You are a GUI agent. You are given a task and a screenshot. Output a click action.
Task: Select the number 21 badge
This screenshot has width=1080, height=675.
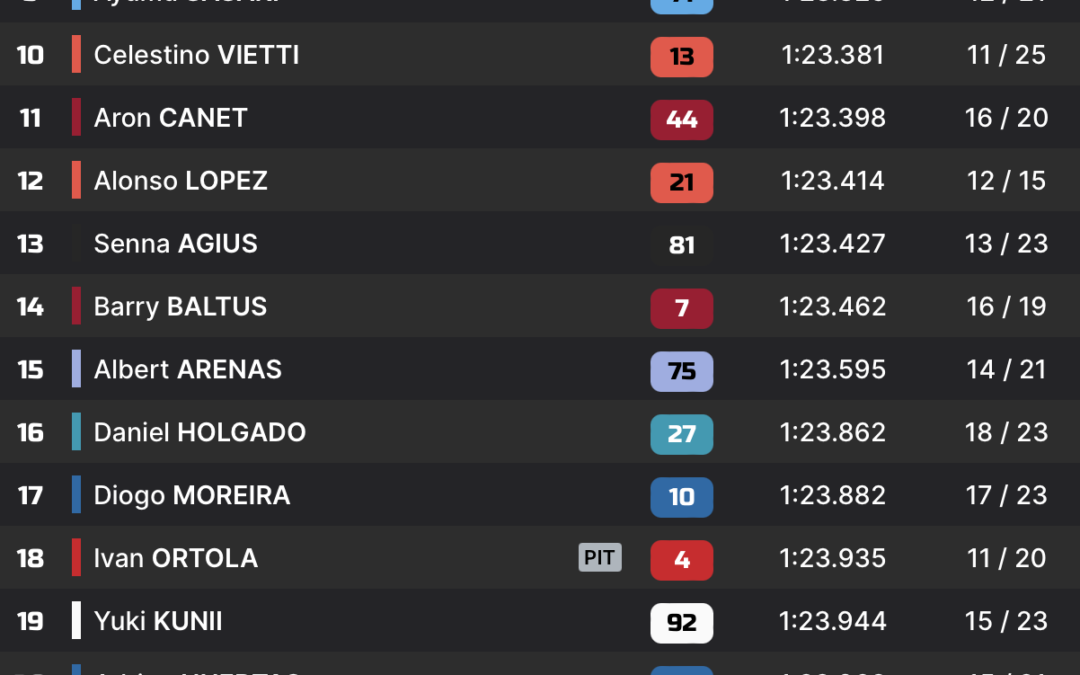pyautogui.click(x=681, y=183)
